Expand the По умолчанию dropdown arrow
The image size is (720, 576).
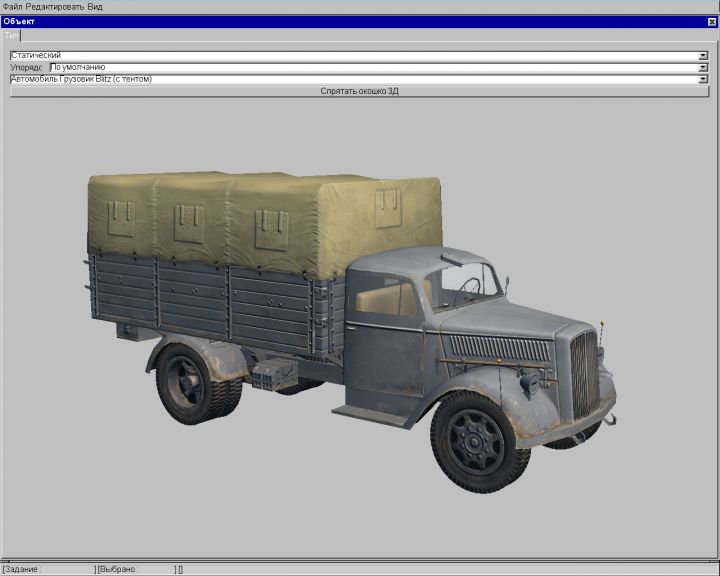point(703,67)
